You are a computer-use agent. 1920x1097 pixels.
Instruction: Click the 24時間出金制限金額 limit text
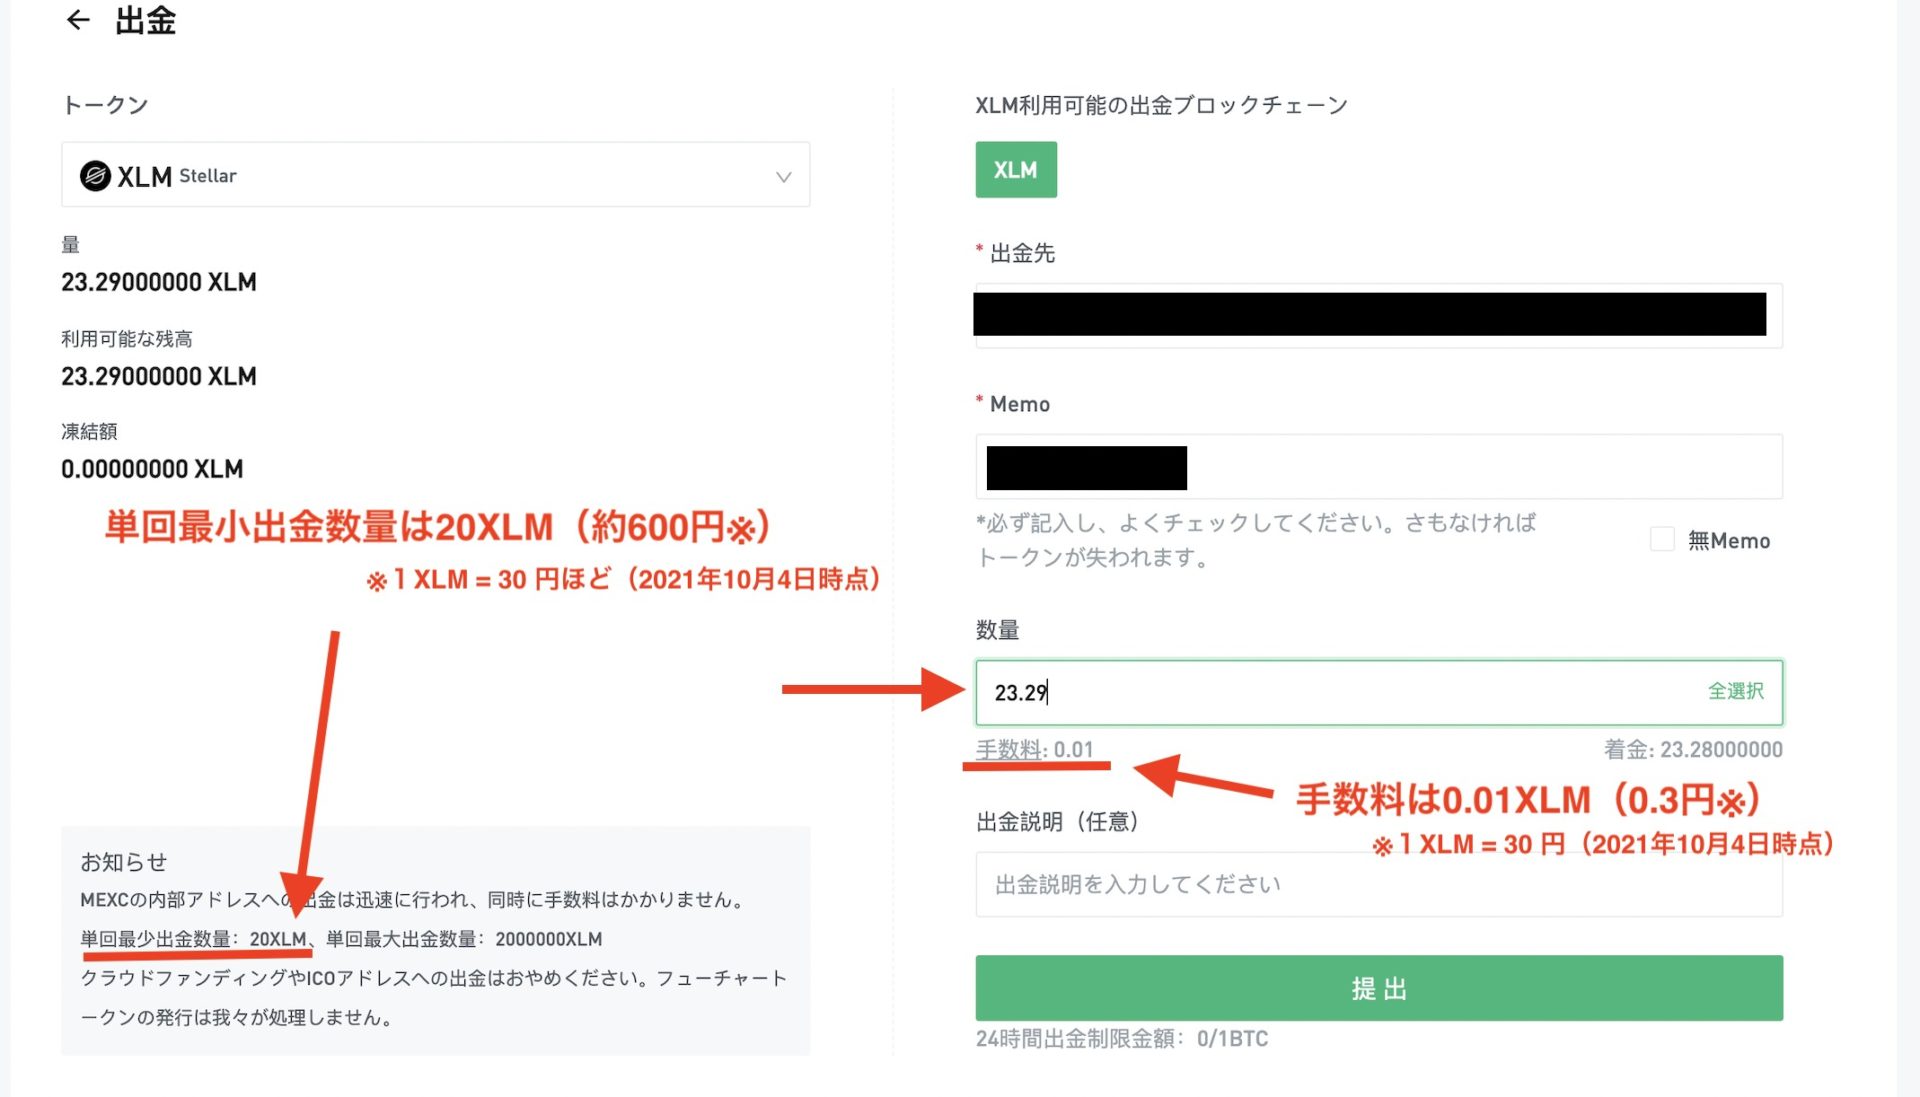pyautogui.click(x=1121, y=1039)
